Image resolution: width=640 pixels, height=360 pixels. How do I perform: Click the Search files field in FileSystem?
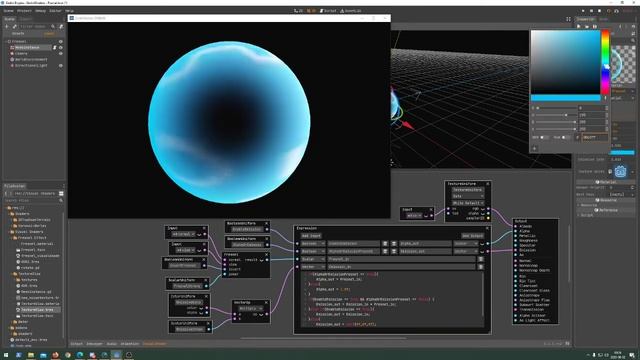click(x=33, y=200)
